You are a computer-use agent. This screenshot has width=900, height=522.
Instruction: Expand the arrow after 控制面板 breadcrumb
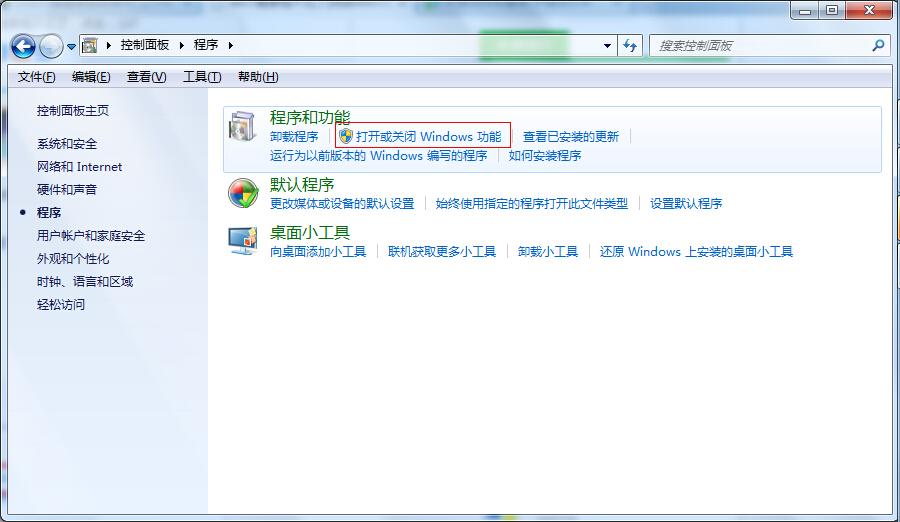pyautogui.click(x=181, y=45)
